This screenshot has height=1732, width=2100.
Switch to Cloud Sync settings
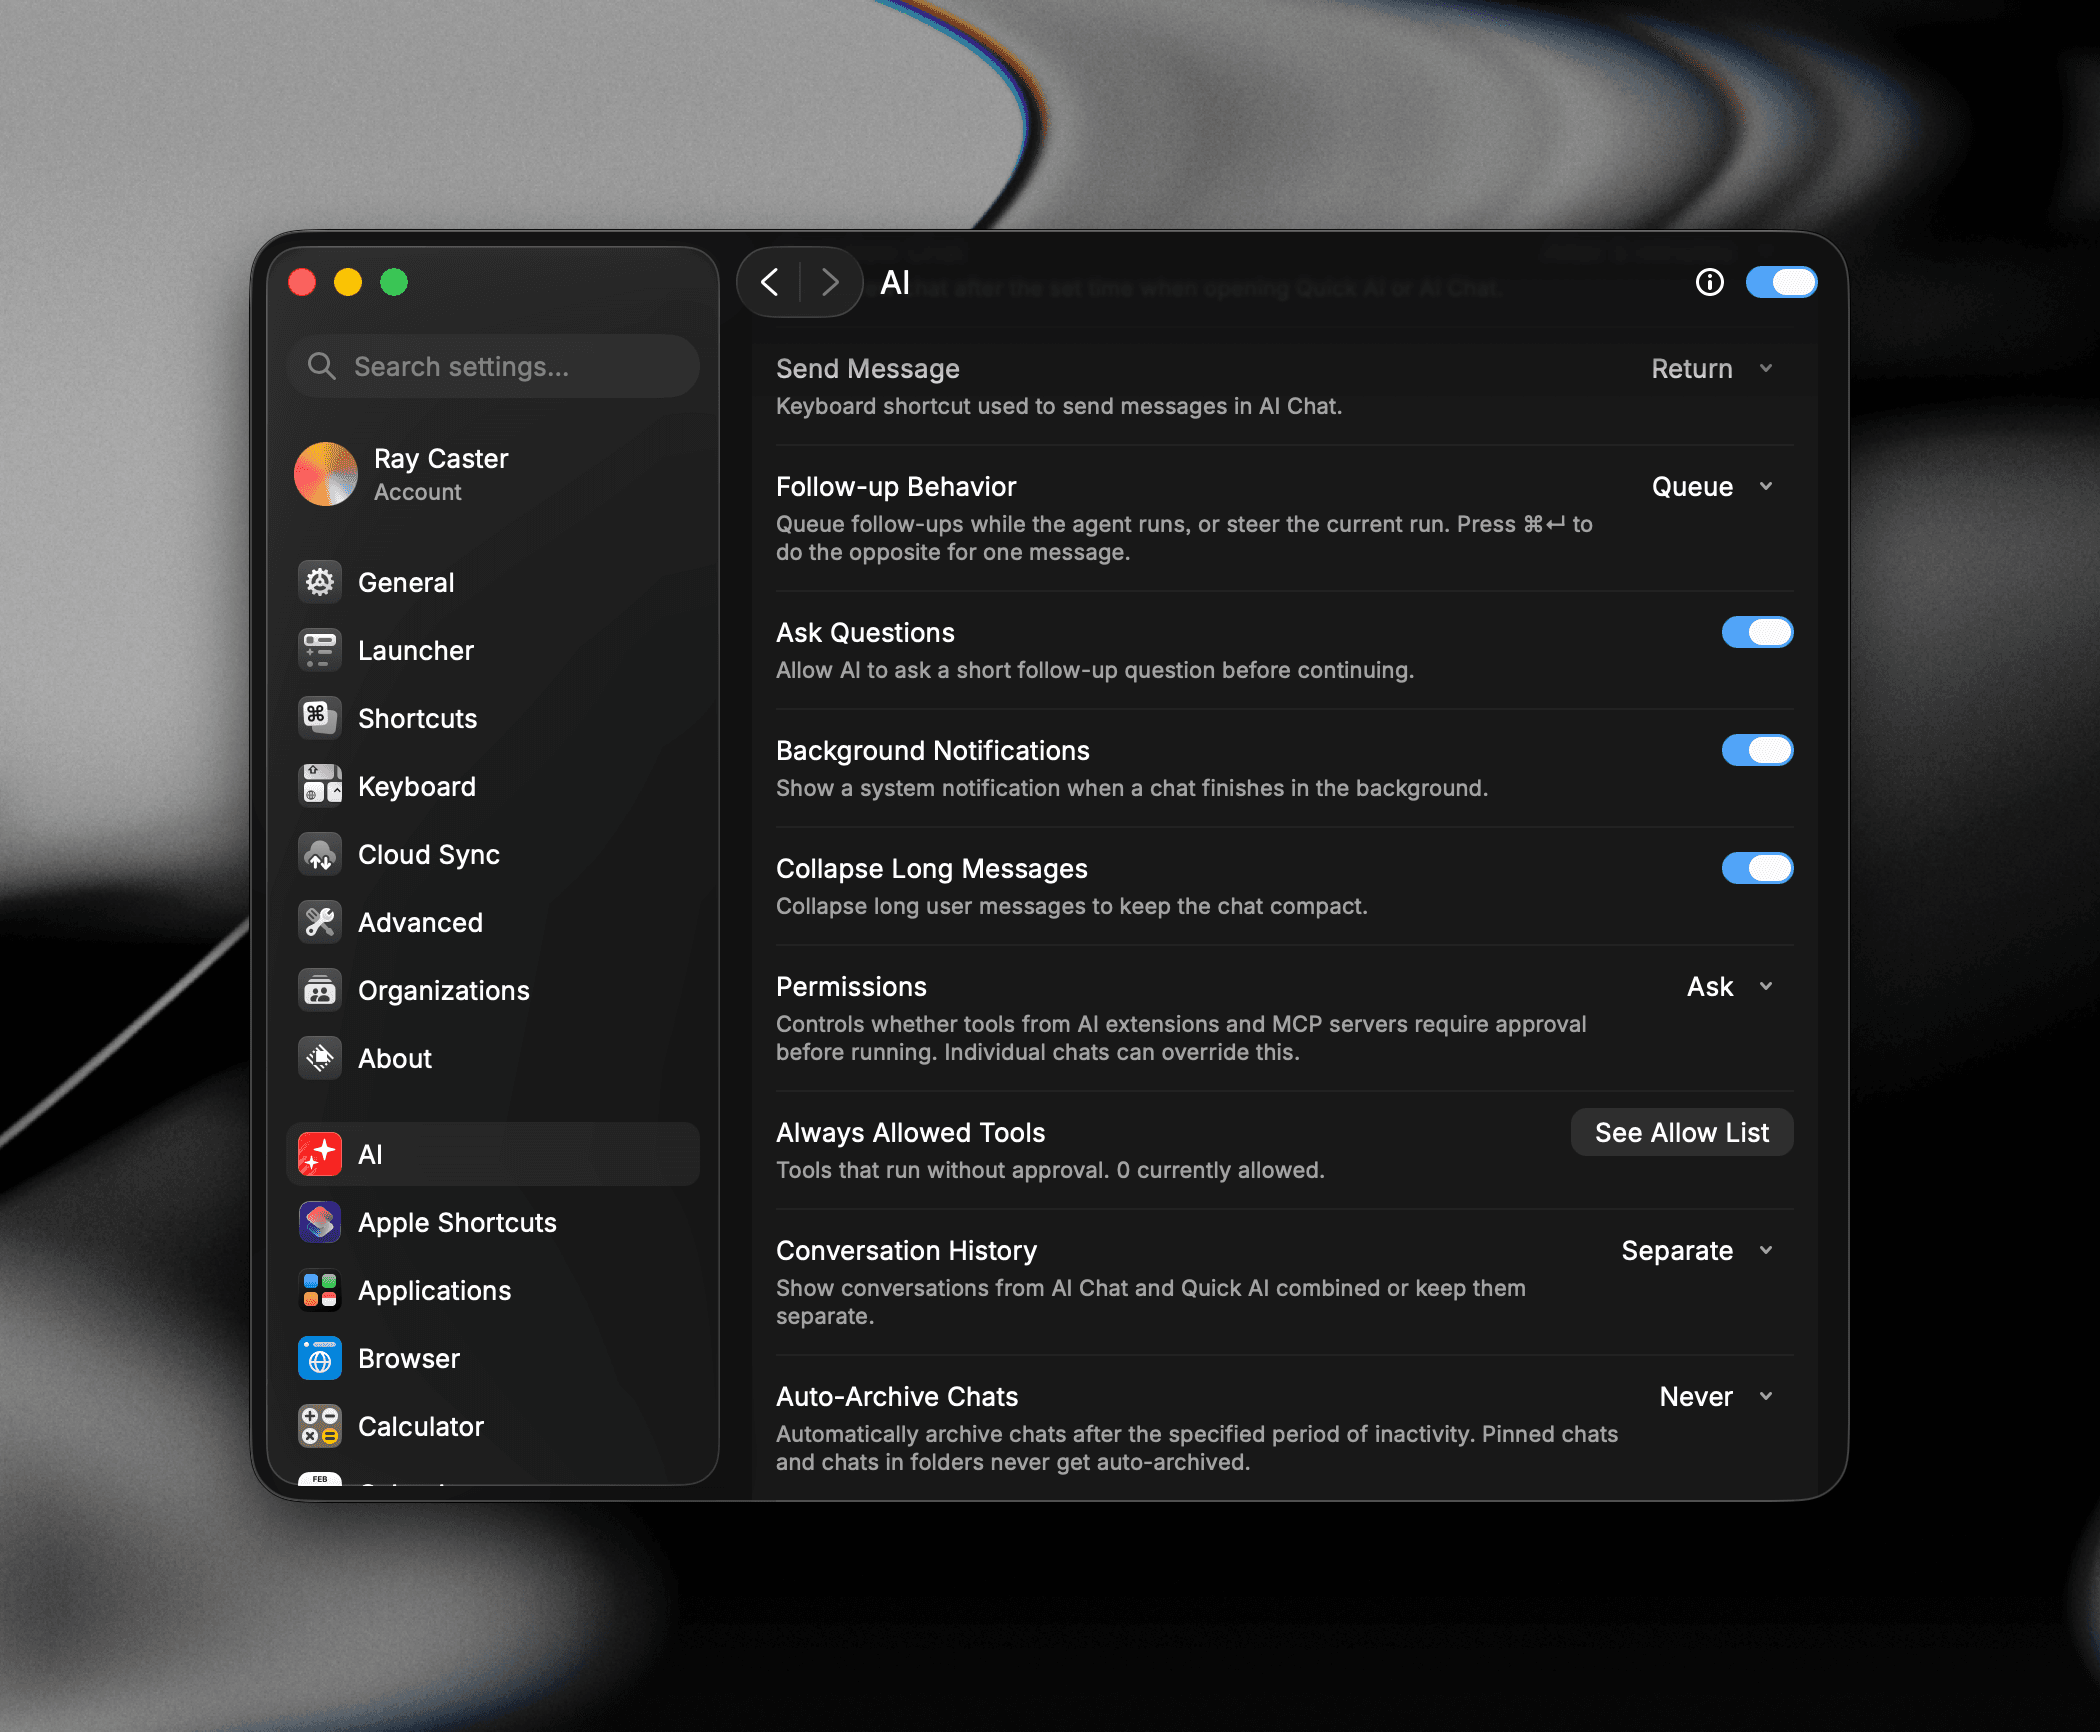(493, 854)
